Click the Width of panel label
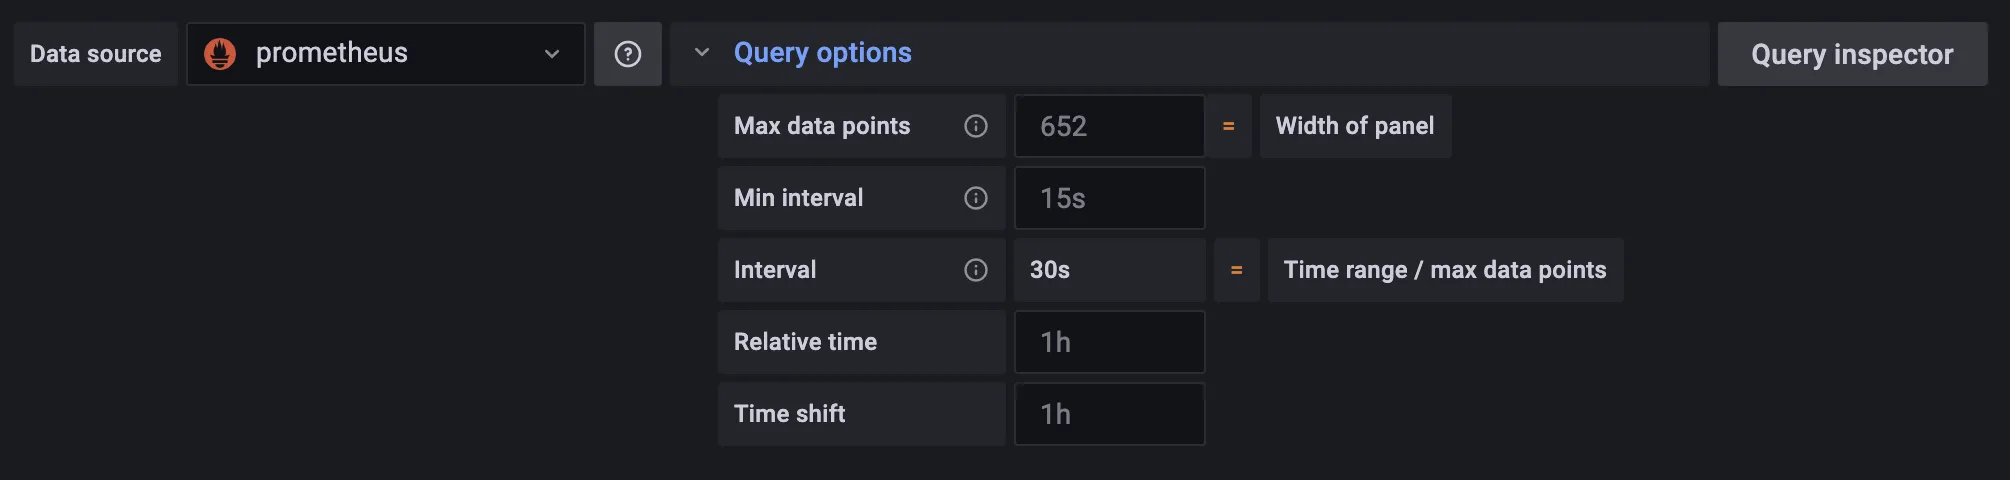Image resolution: width=2010 pixels, height=480 pixels. (x=1355, y=126)
